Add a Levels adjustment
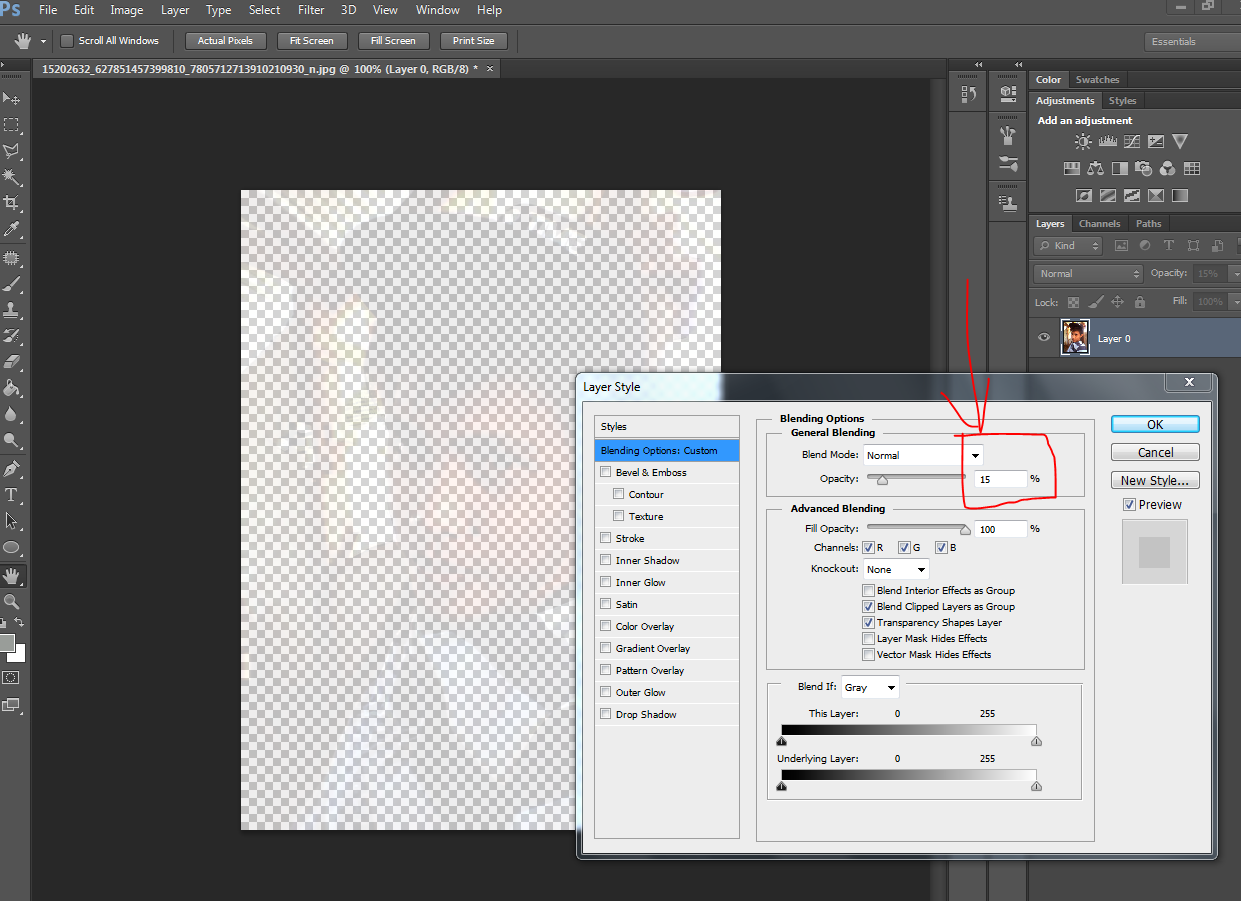Viewport: 1241px width, 901px height. tap(1107, 142)
